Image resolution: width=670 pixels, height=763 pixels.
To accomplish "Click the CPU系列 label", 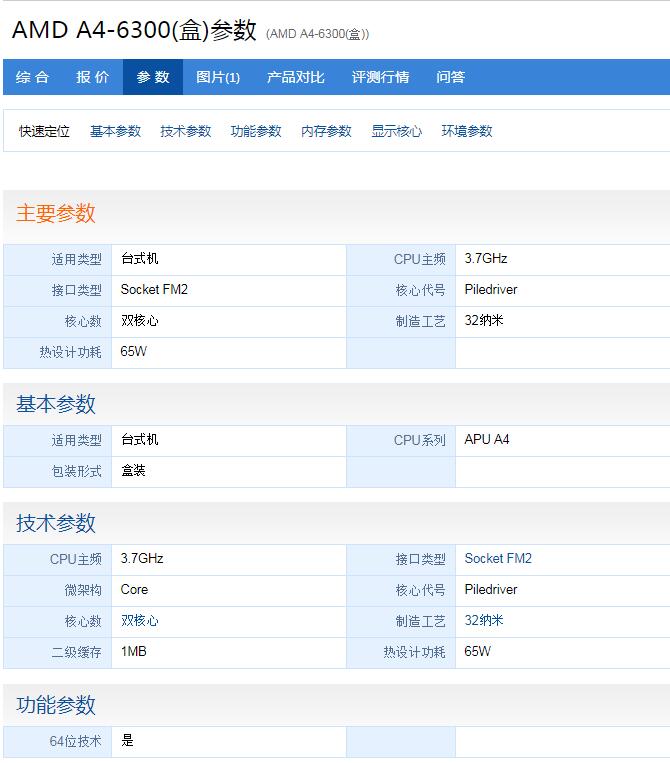I will point(419,440).
